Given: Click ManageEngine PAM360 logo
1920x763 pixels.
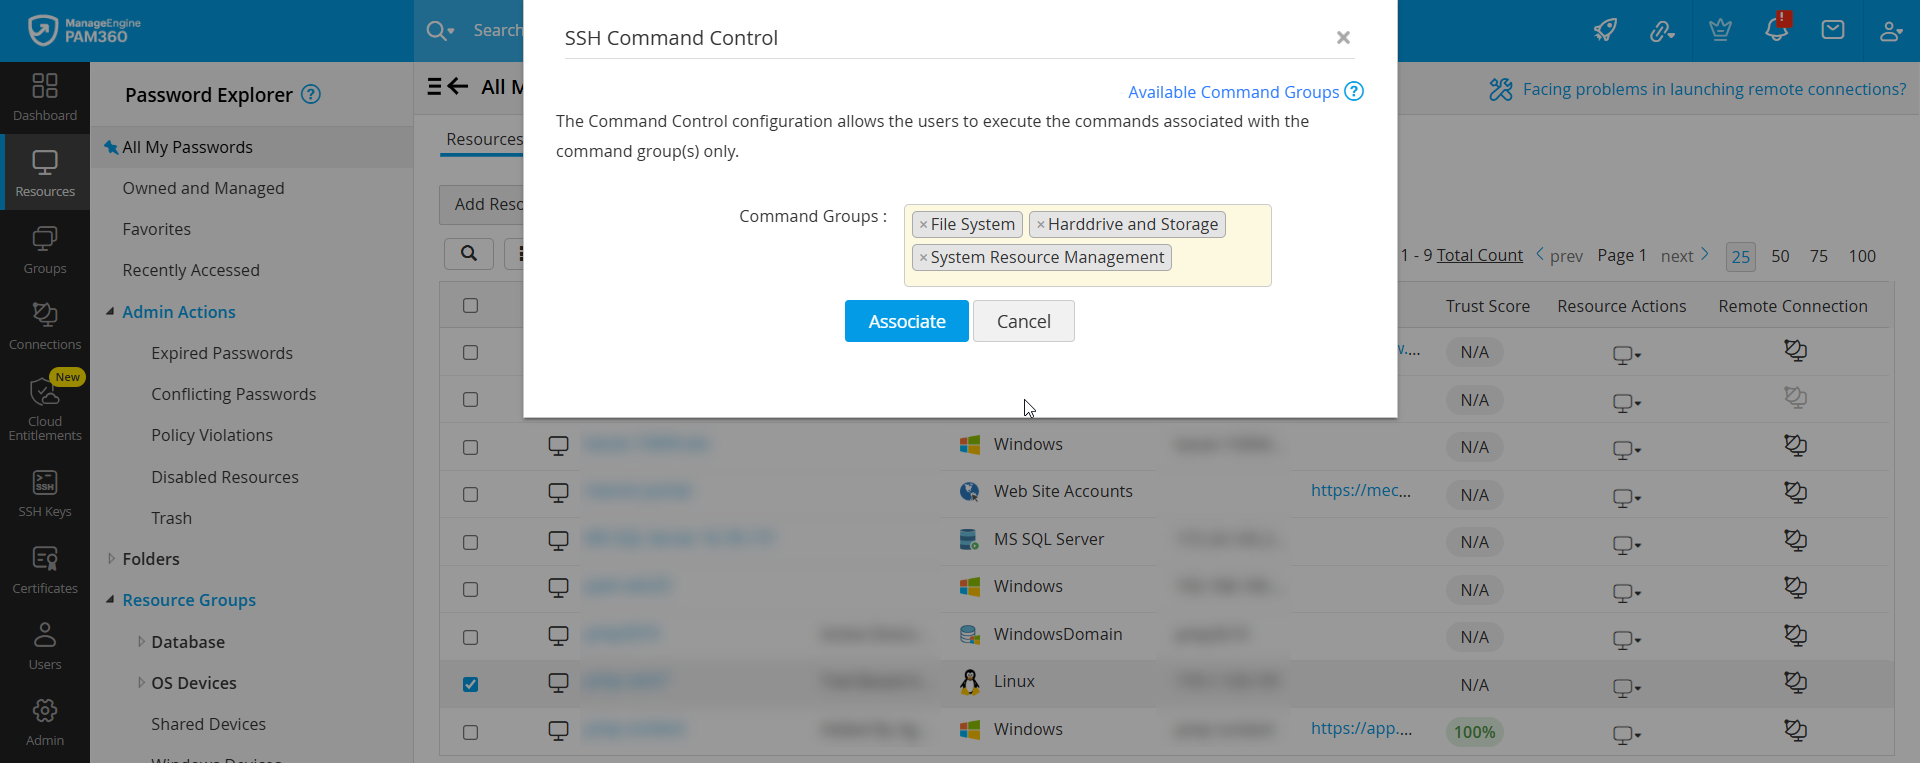Looking at the screenshot, I should click(85, 30).
